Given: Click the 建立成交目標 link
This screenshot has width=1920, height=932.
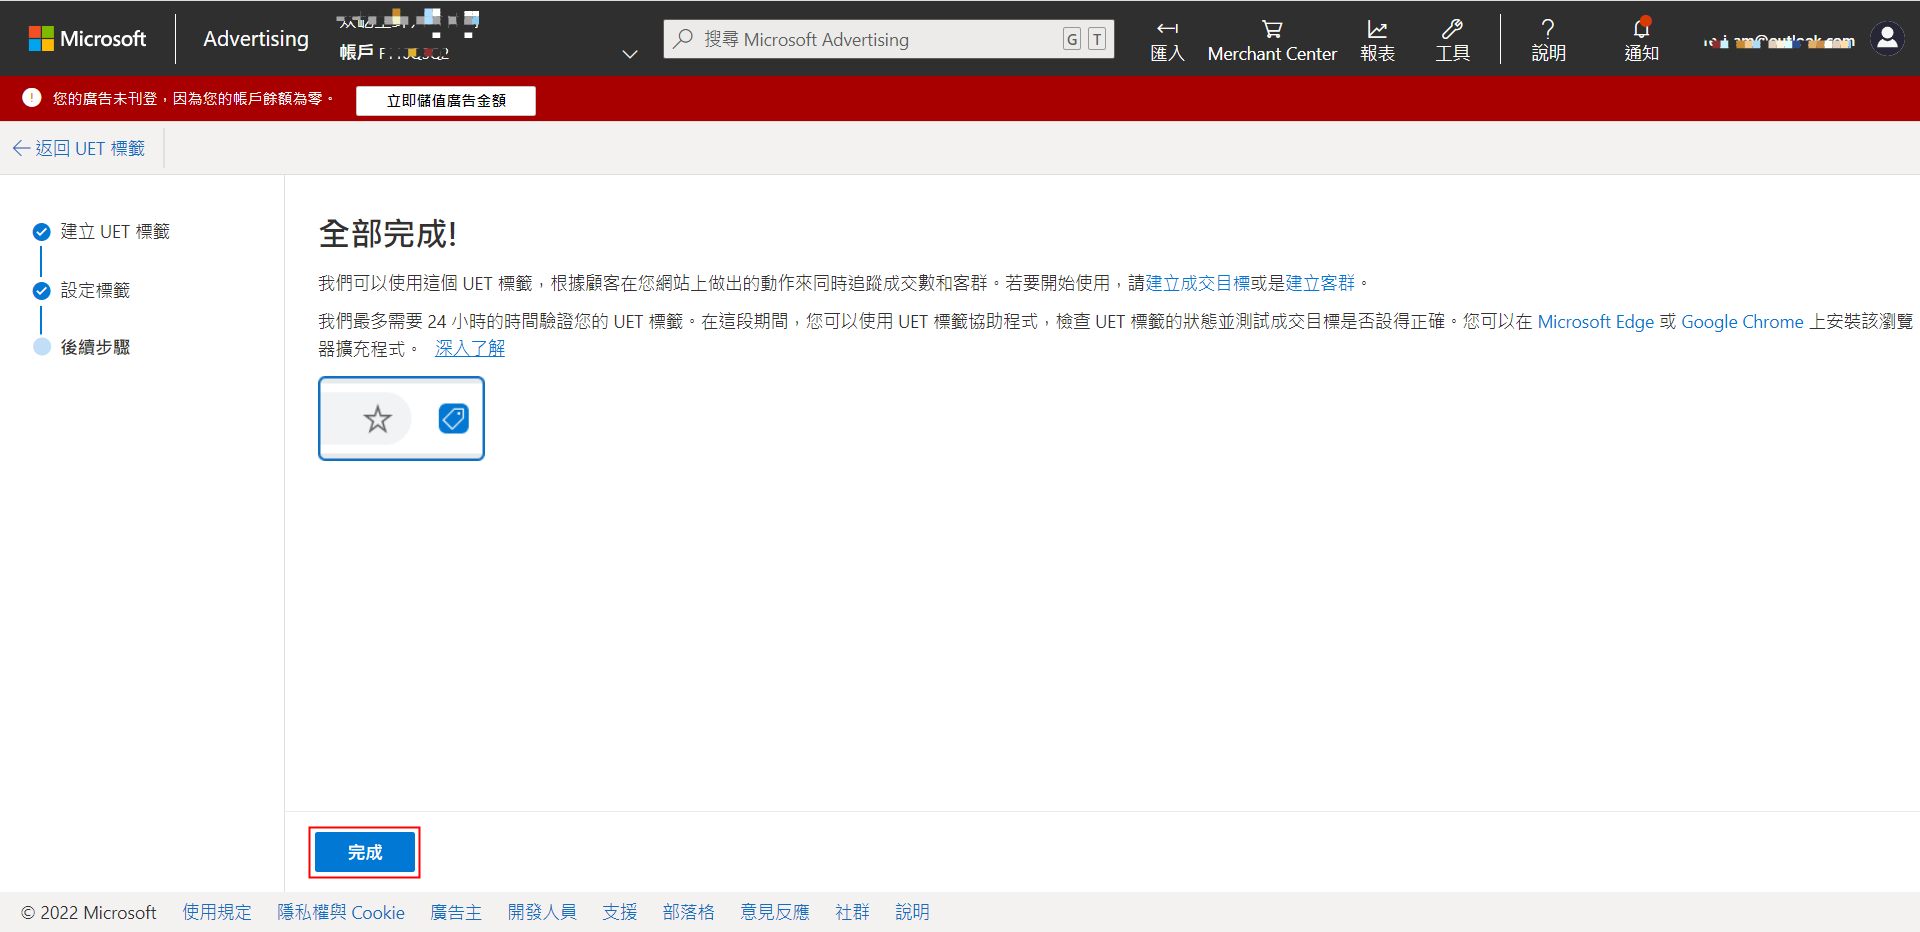Looking at the screenshot, I should click(x=1197, y=283).
